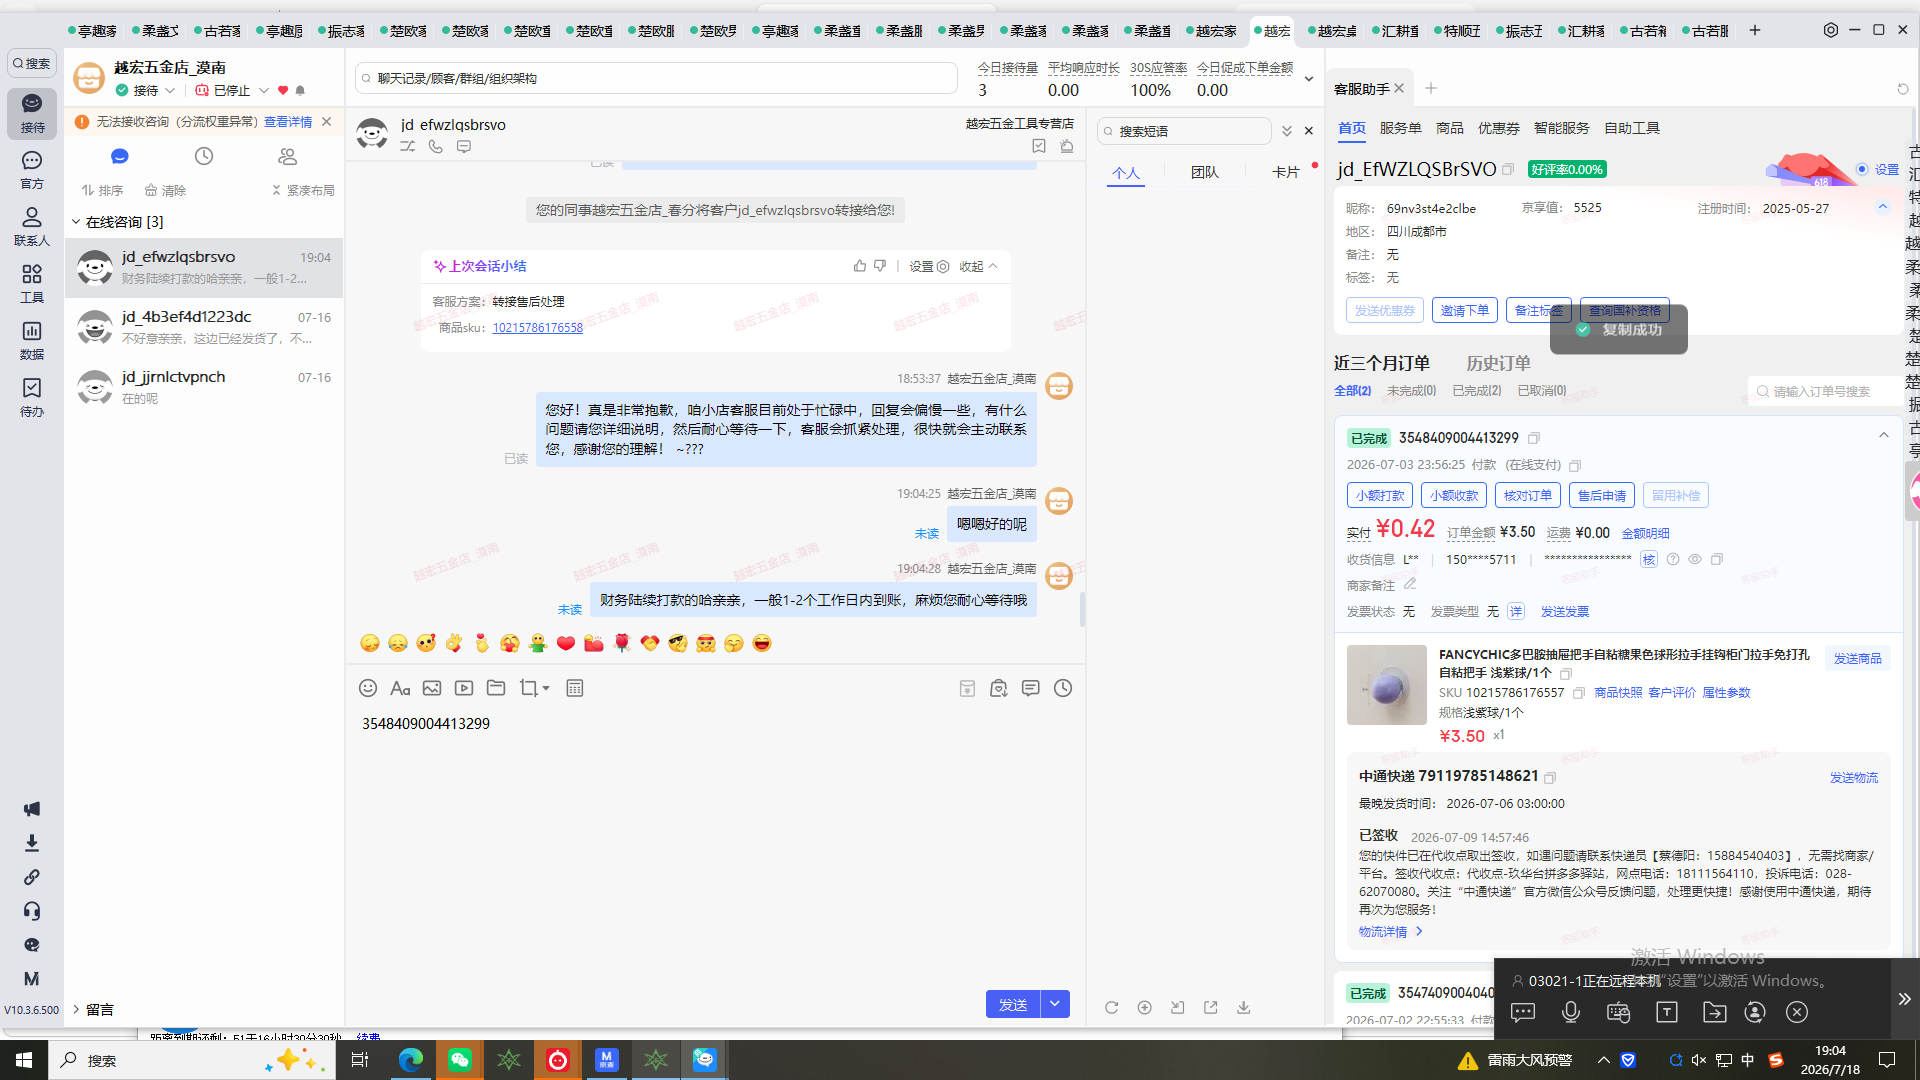Image resolution: width=1920 pixels, height=1080 pixels.
Task: Focus the 搜索短语 search field
Action: coord(1184,131)
